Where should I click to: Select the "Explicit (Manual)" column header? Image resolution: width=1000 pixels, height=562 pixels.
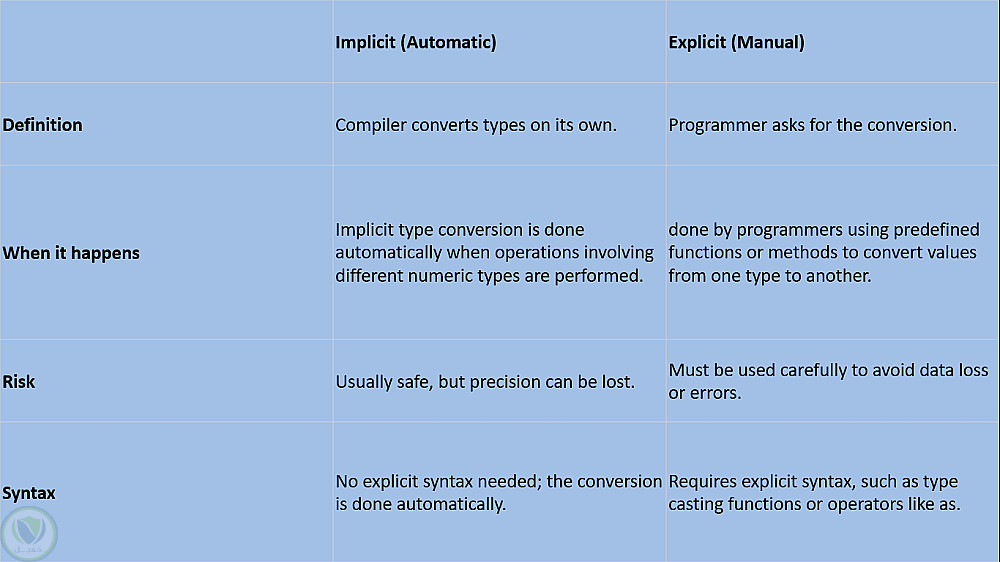pos(736,42)
